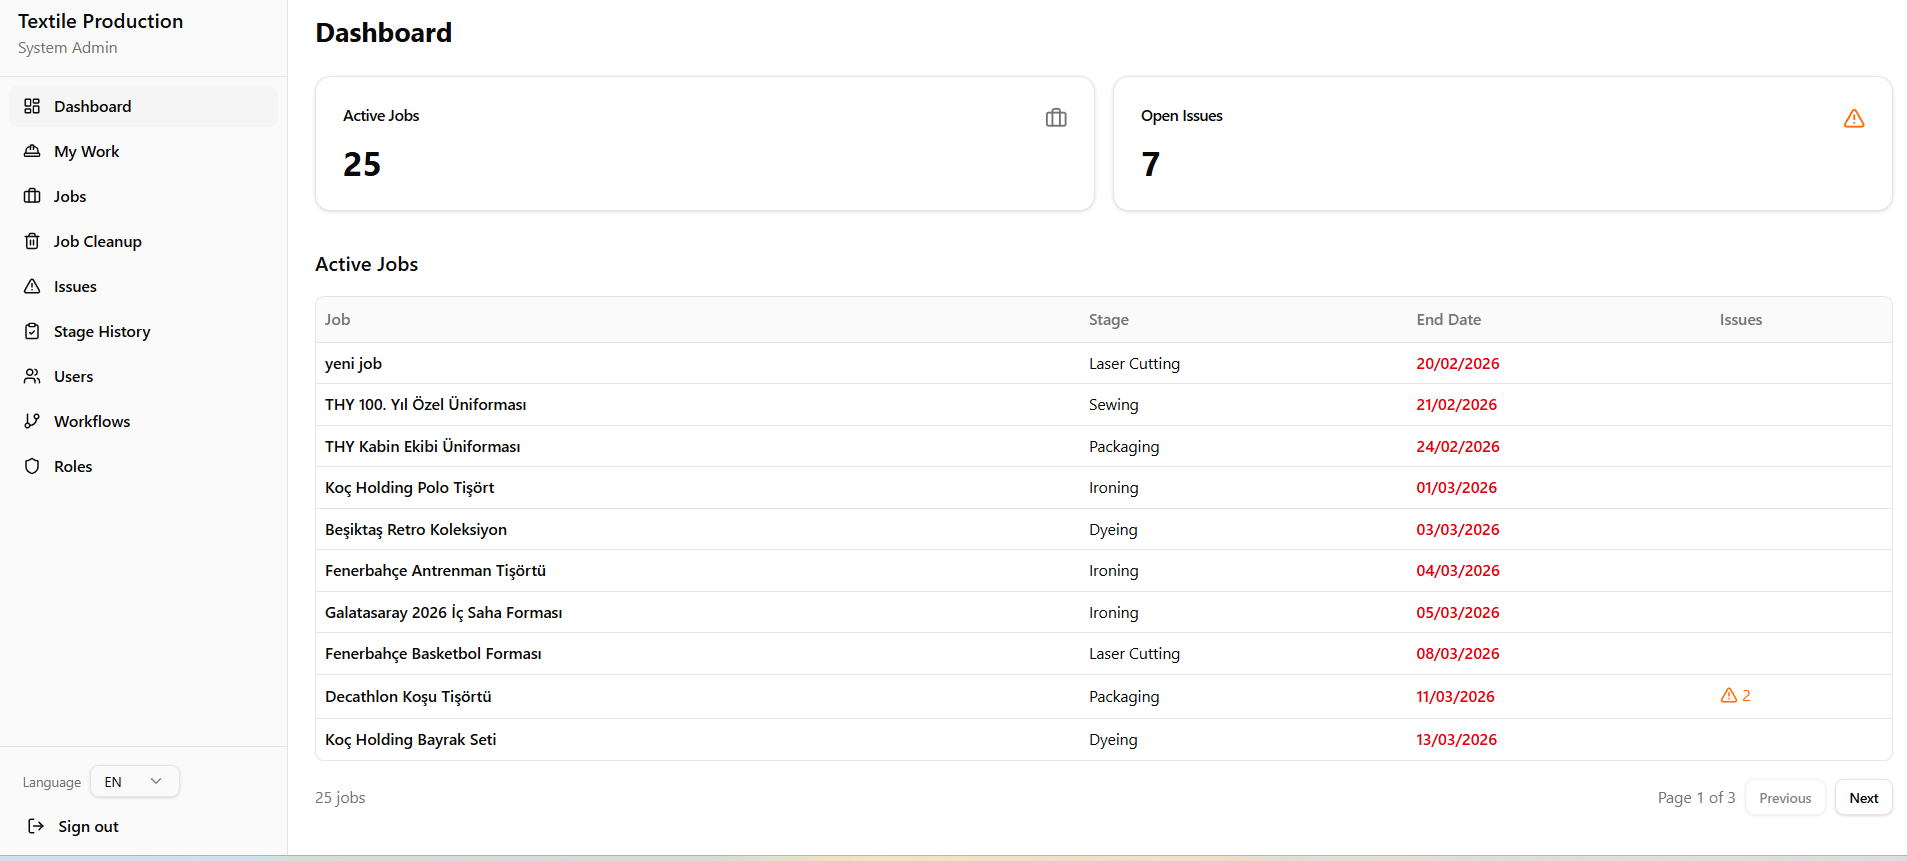Click the briefcase icon on Active Jobs card

tap(1055, 118)
